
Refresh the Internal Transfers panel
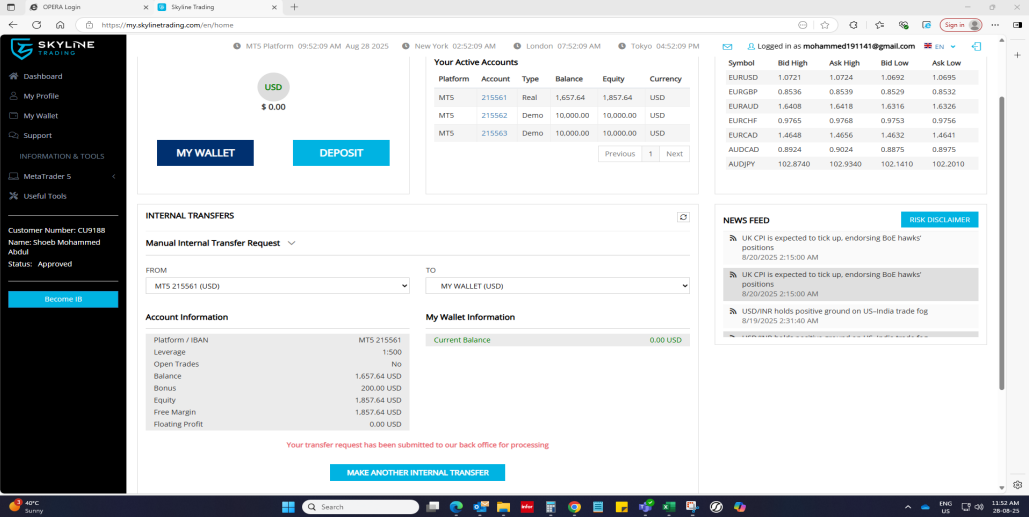pyautogui.click(x=683, y=216)
